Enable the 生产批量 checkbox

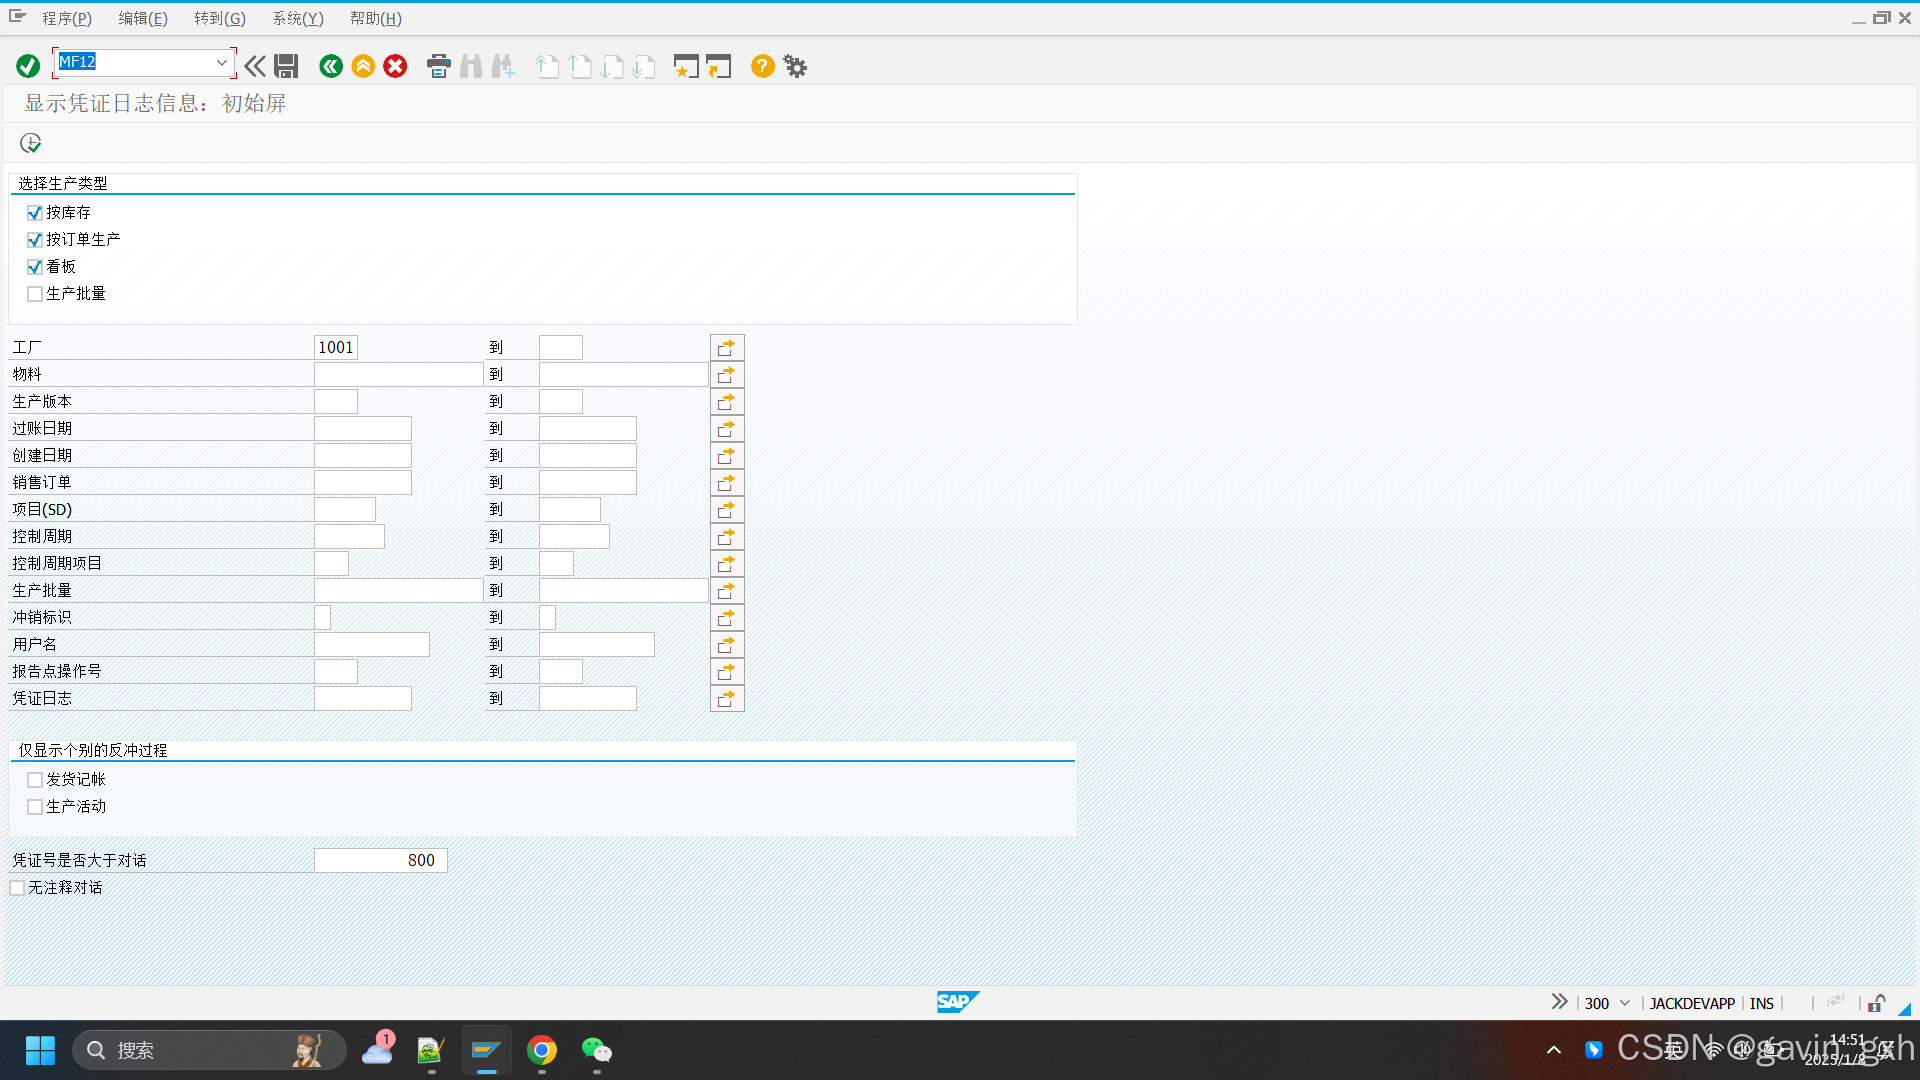(x=35, y=294)
